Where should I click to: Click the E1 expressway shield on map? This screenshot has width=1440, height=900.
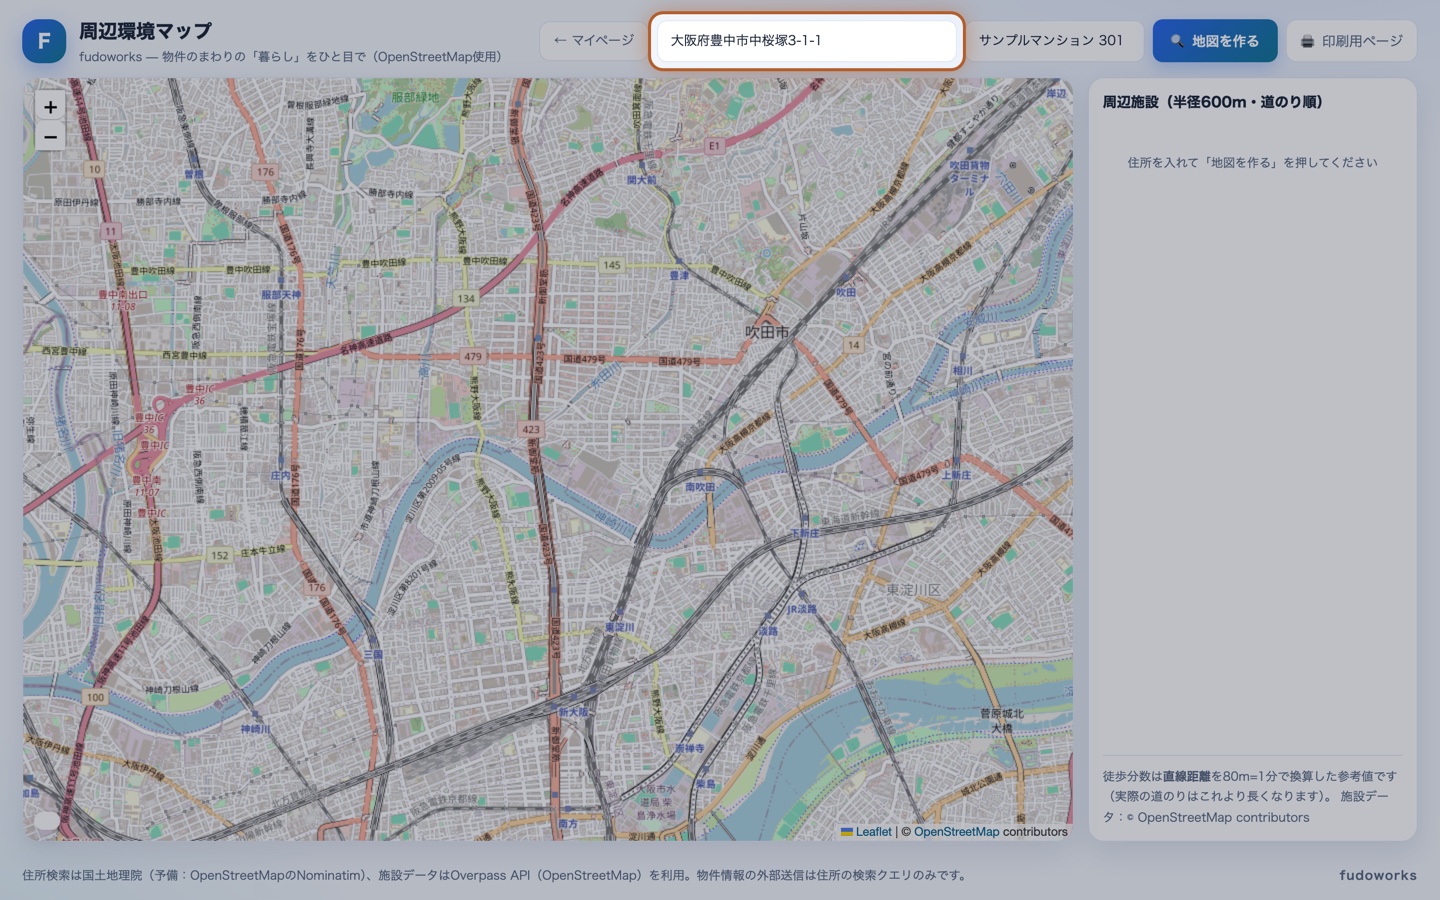coord(714,146)
